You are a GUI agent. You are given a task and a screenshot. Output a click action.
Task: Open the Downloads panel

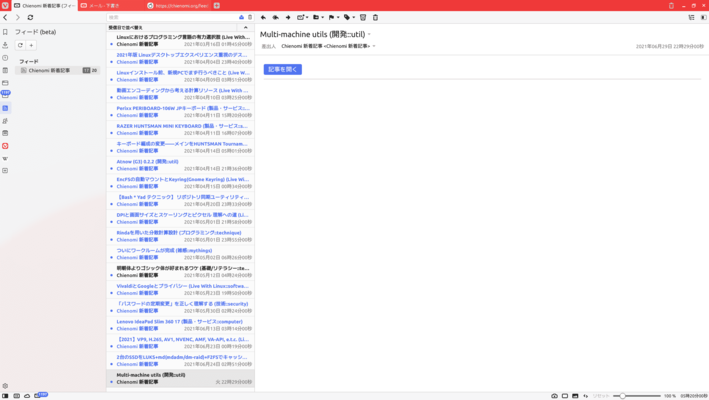tap(5, 45)
